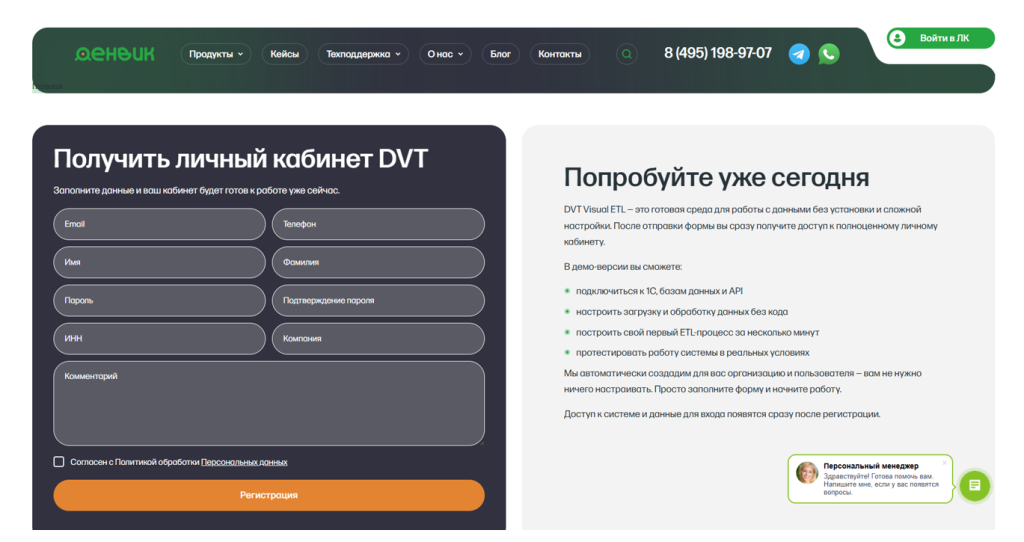Expand the Продукты dropdown menu
Screen dimensions: 1024x542
pyautogui.click(x=216, y=54)
